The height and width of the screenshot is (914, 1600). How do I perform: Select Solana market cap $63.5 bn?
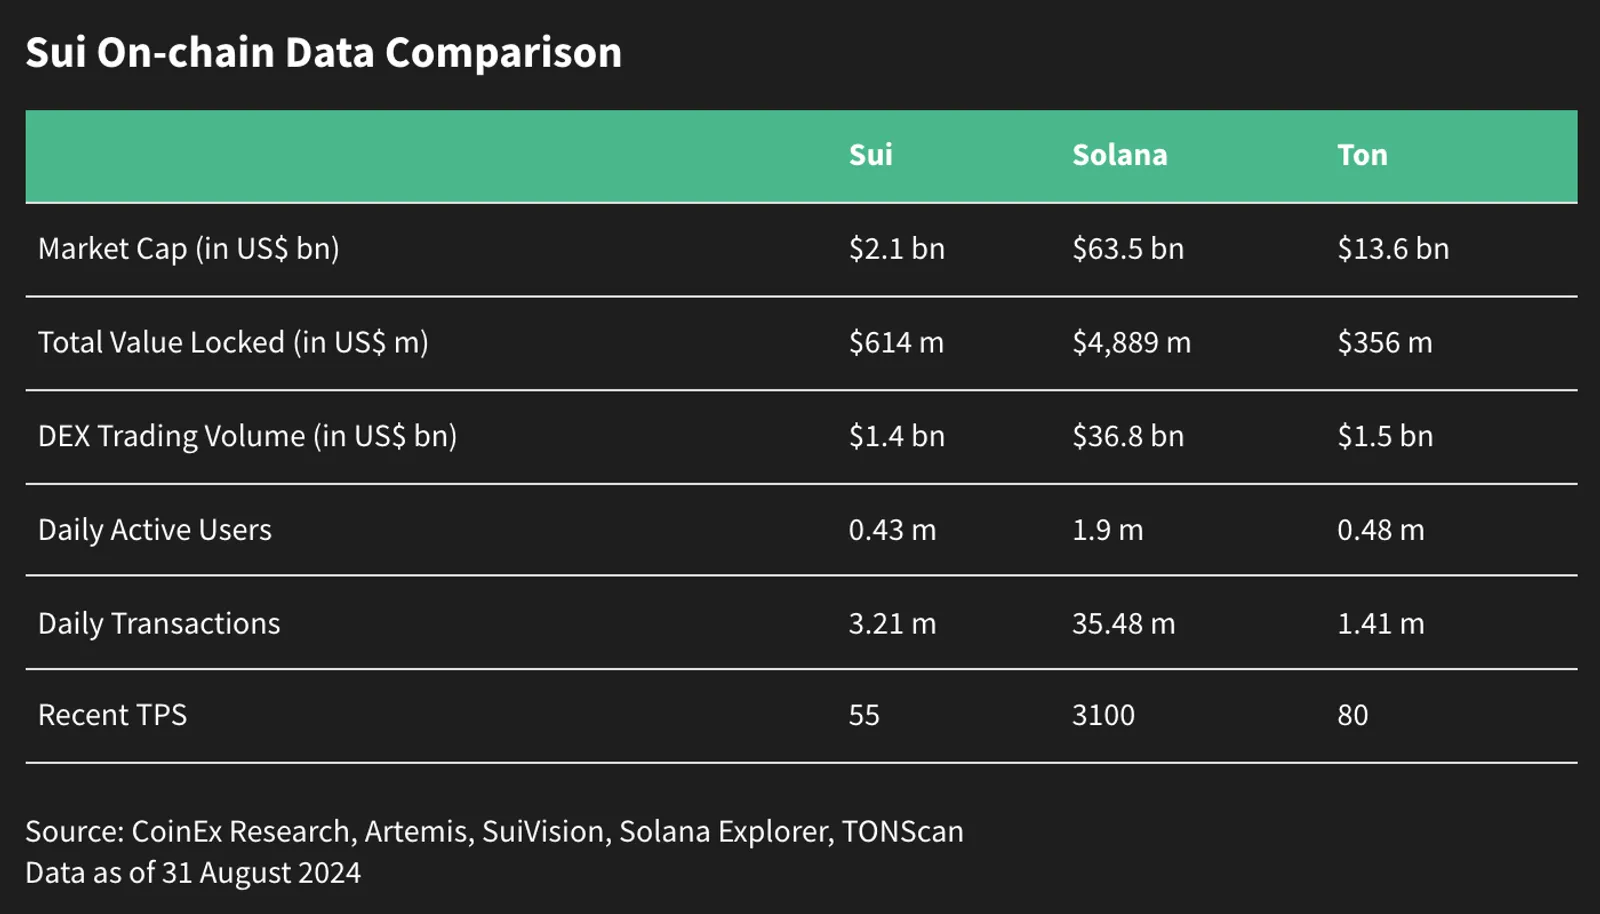click(1128, 249)
